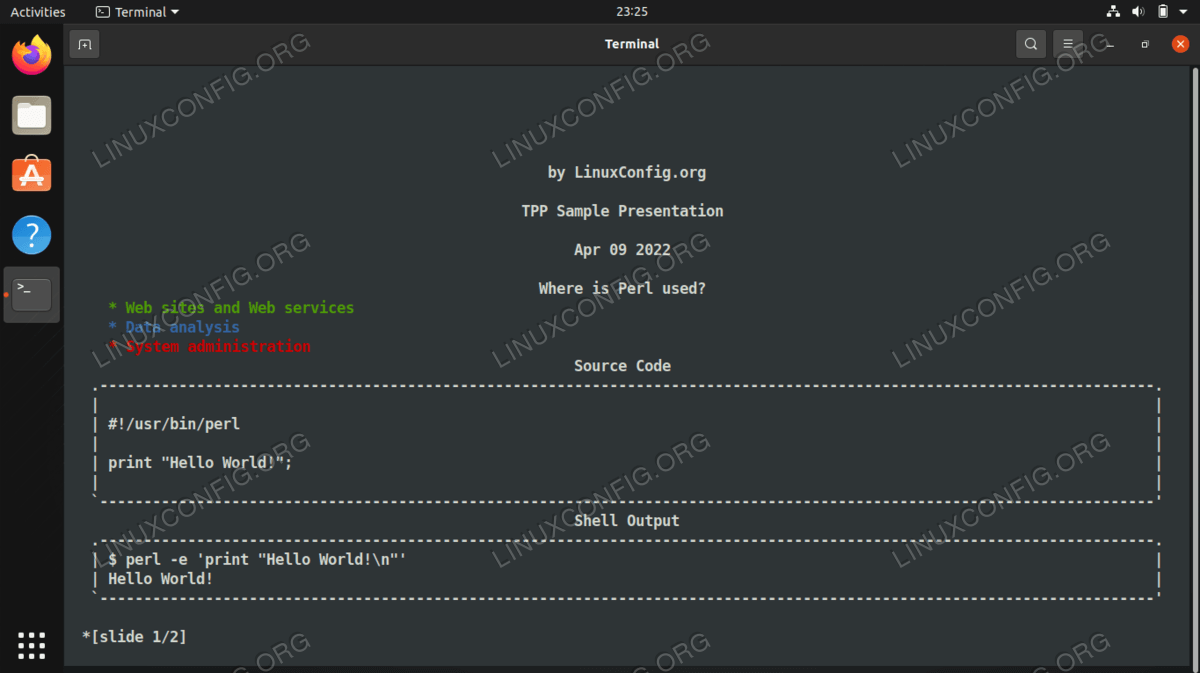Open the battery indicator
This screenshot has height=673, width=1200.
point(1163,12)
